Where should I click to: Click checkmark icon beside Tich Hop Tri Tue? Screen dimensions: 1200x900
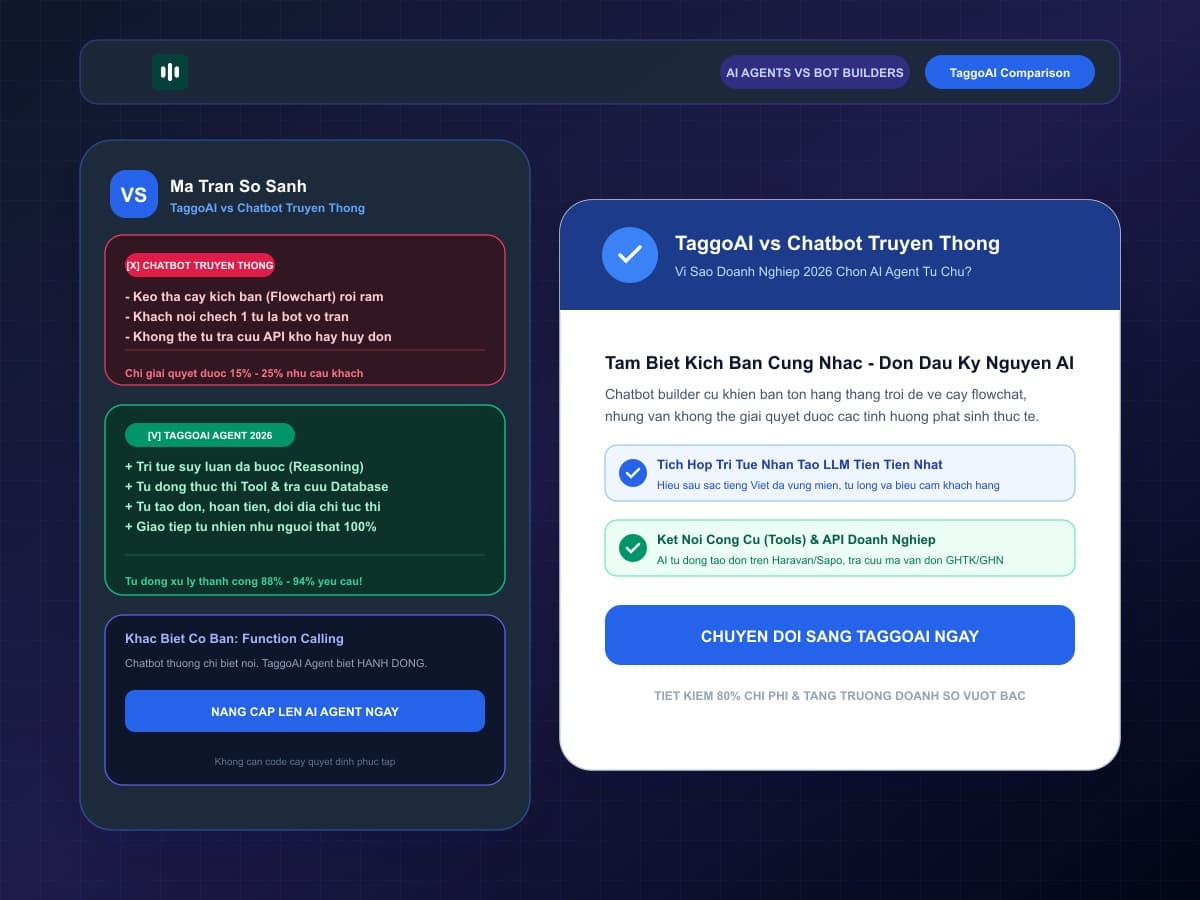click(x=633, y=473)
